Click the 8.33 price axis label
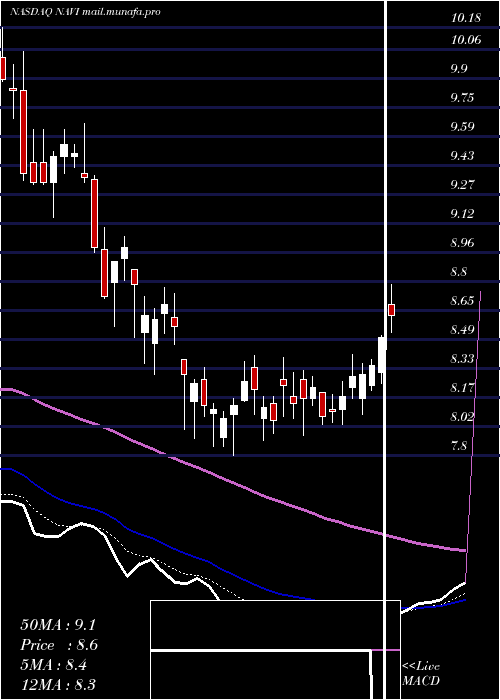The image size is (500, 700). [462, 359]
